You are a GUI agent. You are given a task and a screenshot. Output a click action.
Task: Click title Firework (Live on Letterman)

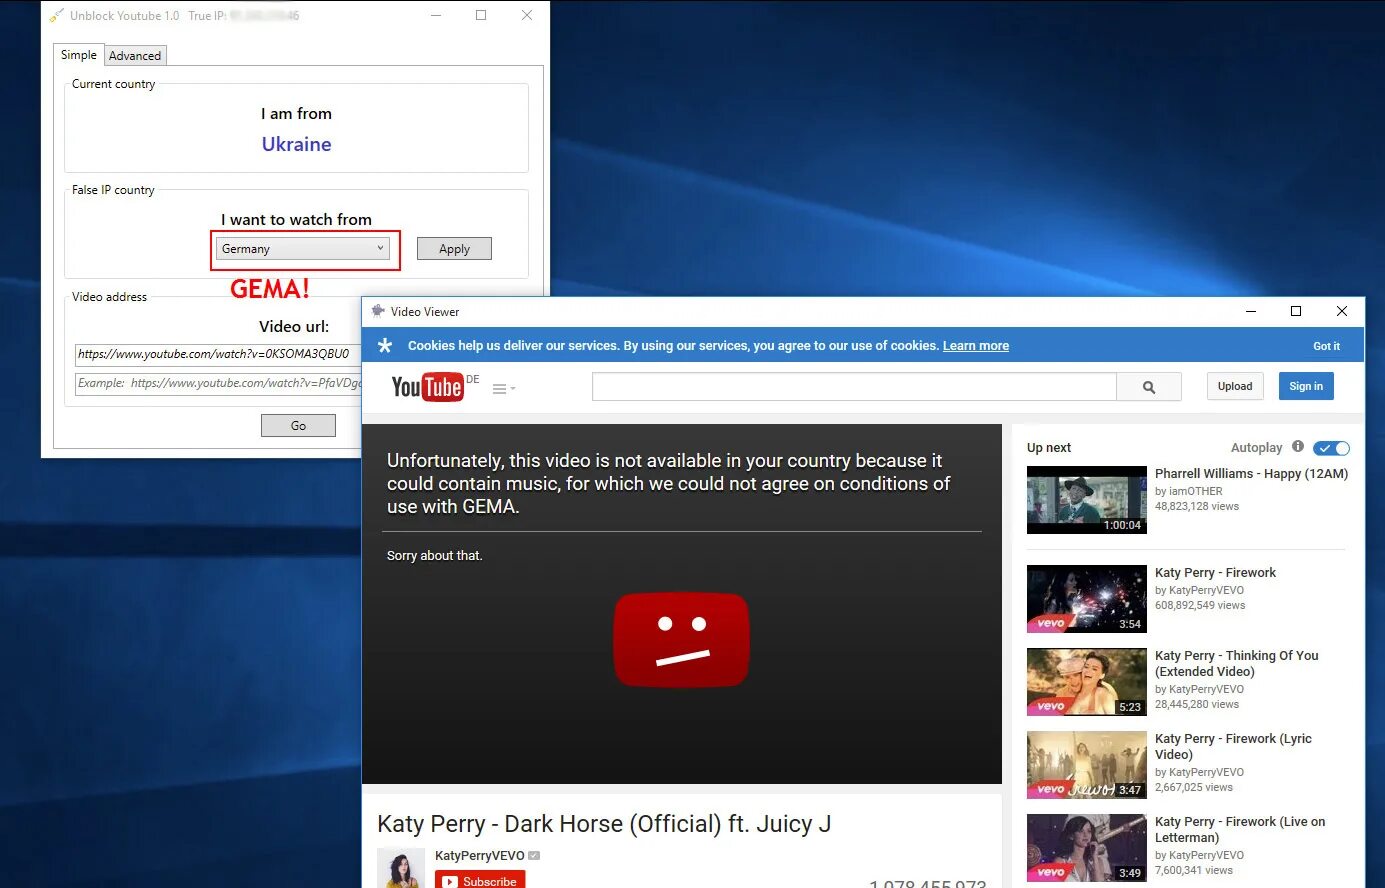point(1240,830)
